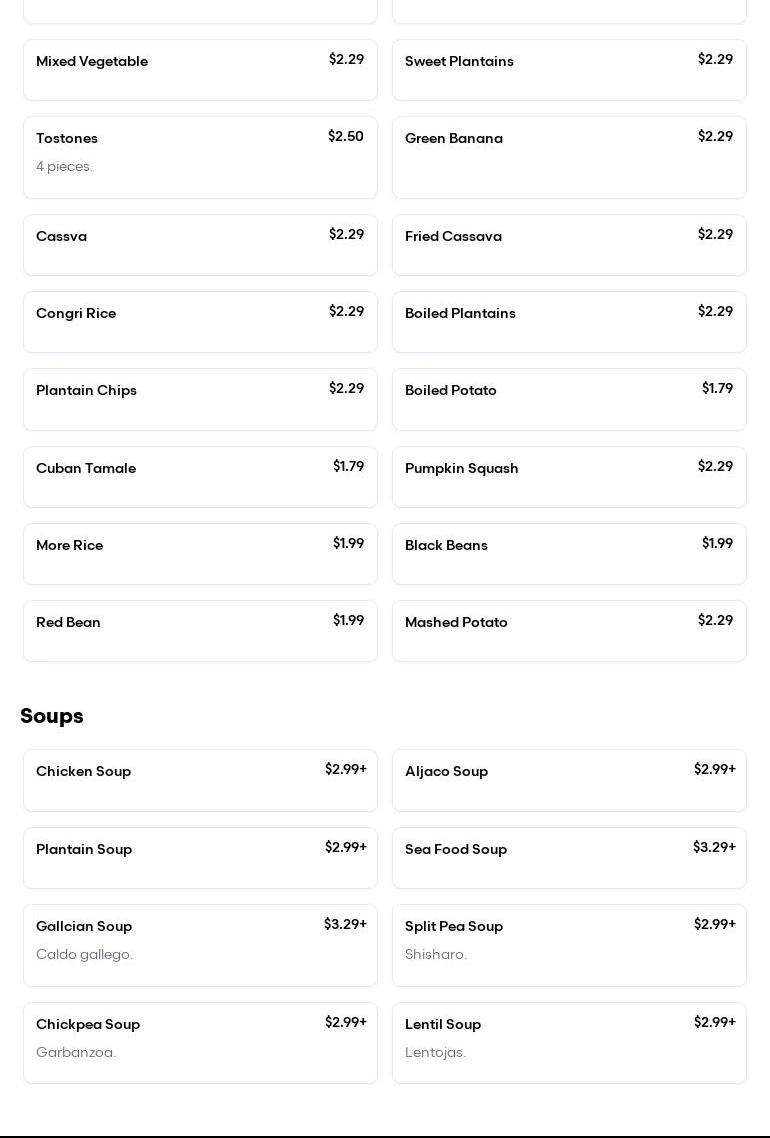
Task: Select the Boiled Potato item
Action: (x=569, y=399)
